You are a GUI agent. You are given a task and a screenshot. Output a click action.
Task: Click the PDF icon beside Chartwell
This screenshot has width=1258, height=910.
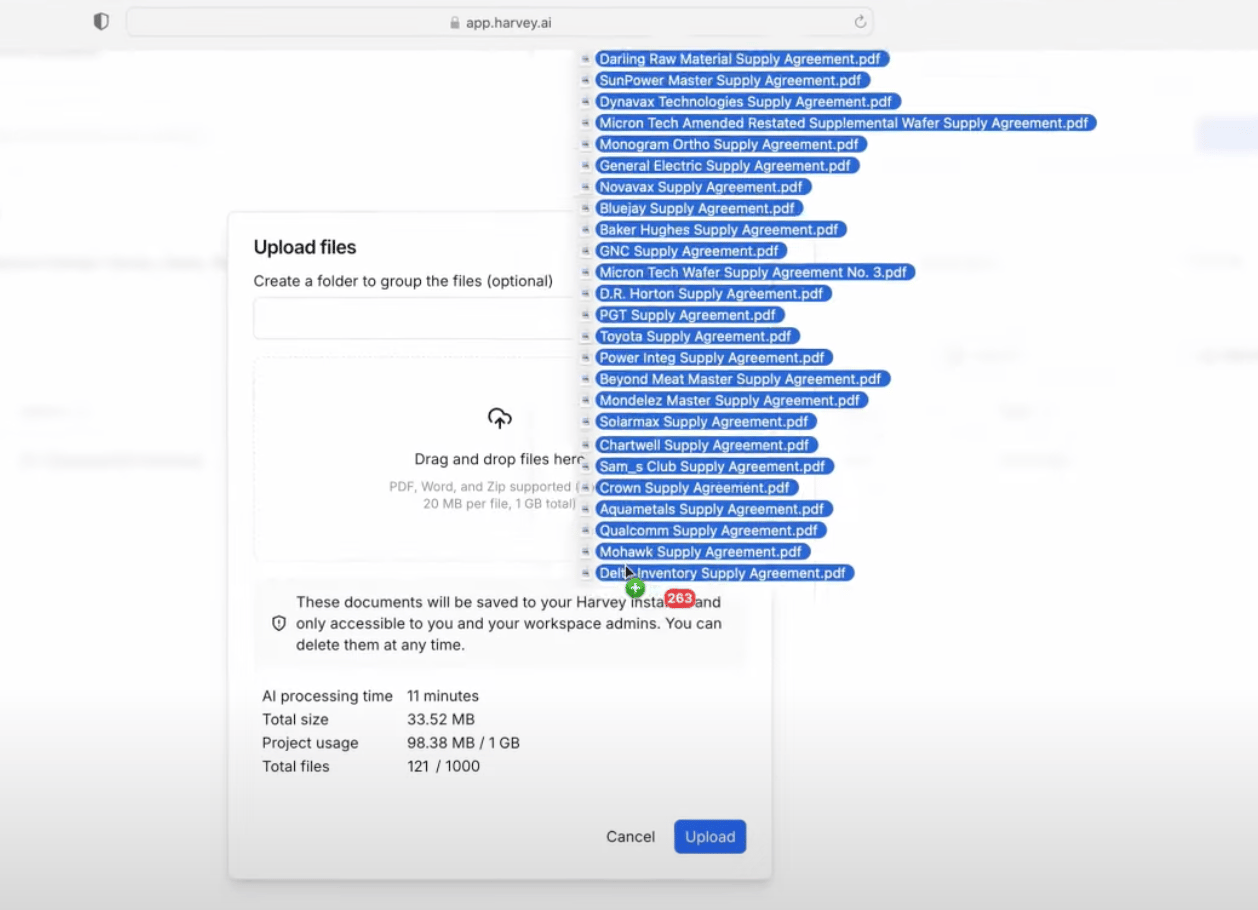pos(586,445)
